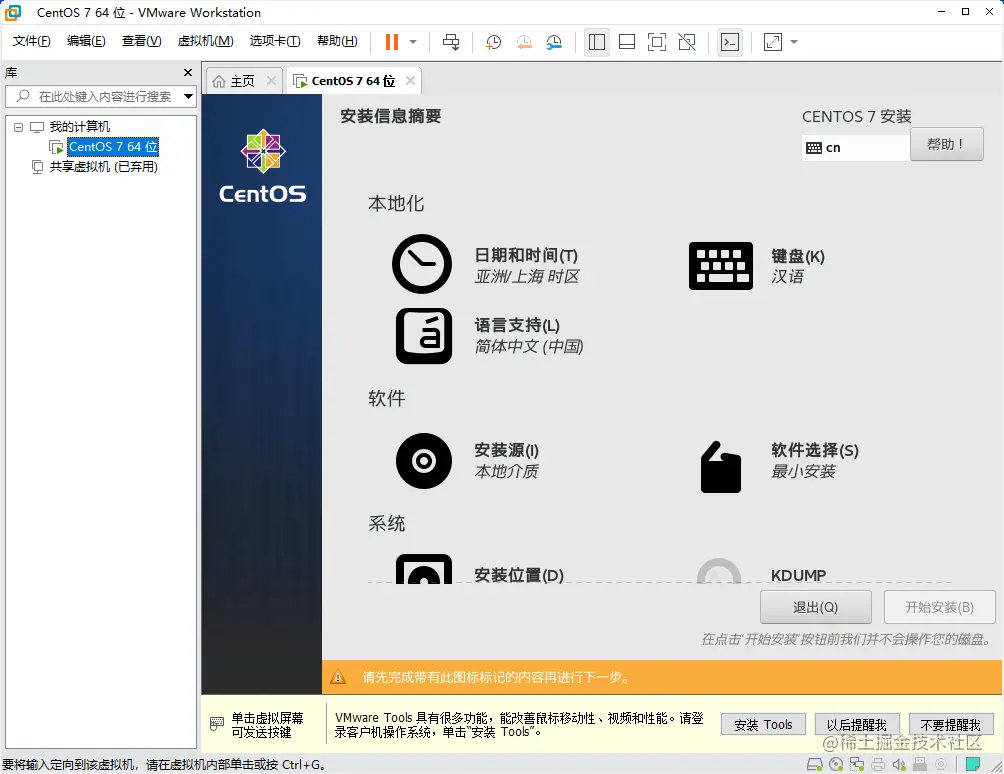Open the 文件(F) menu
The width and height of the screenshot is (1004, 774).
click(31, 41)
